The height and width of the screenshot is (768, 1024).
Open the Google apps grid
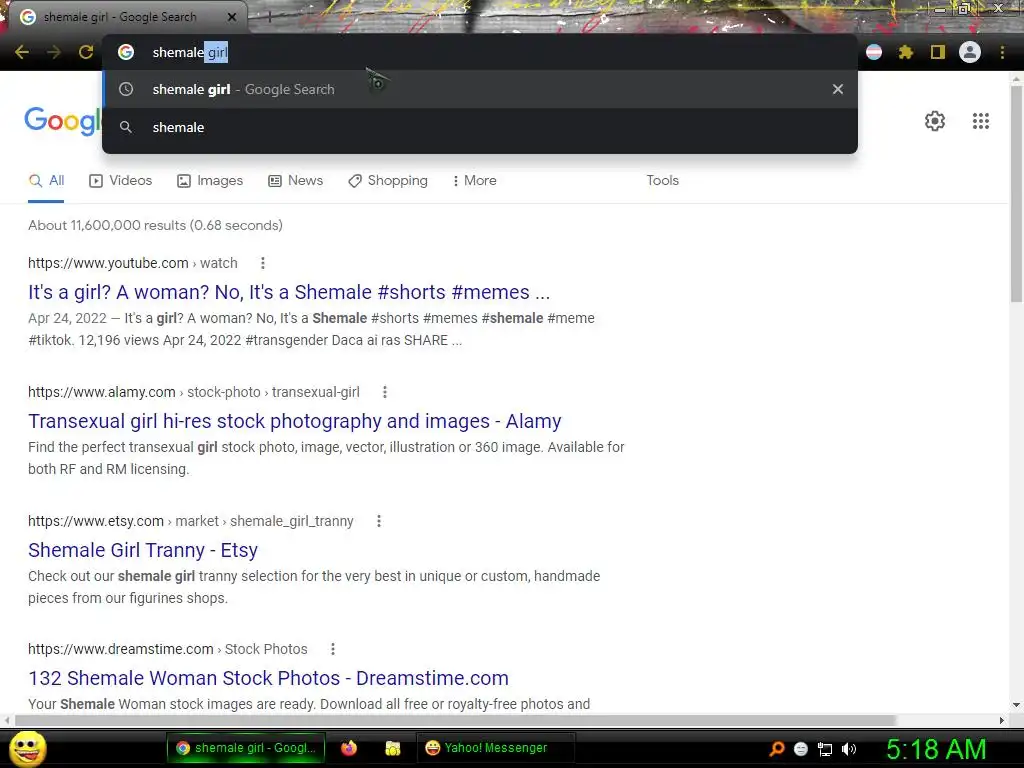point(981,121)
